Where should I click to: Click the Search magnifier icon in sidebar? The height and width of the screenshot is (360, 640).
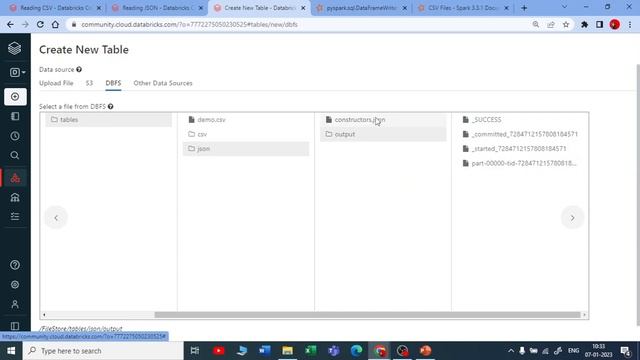[x=15, y=156]
